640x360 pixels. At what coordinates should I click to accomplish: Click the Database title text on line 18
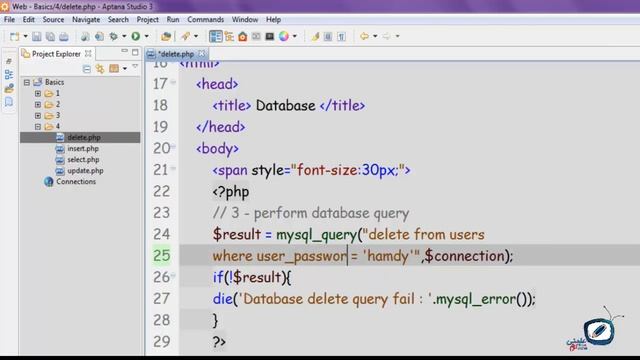(286, 106)
